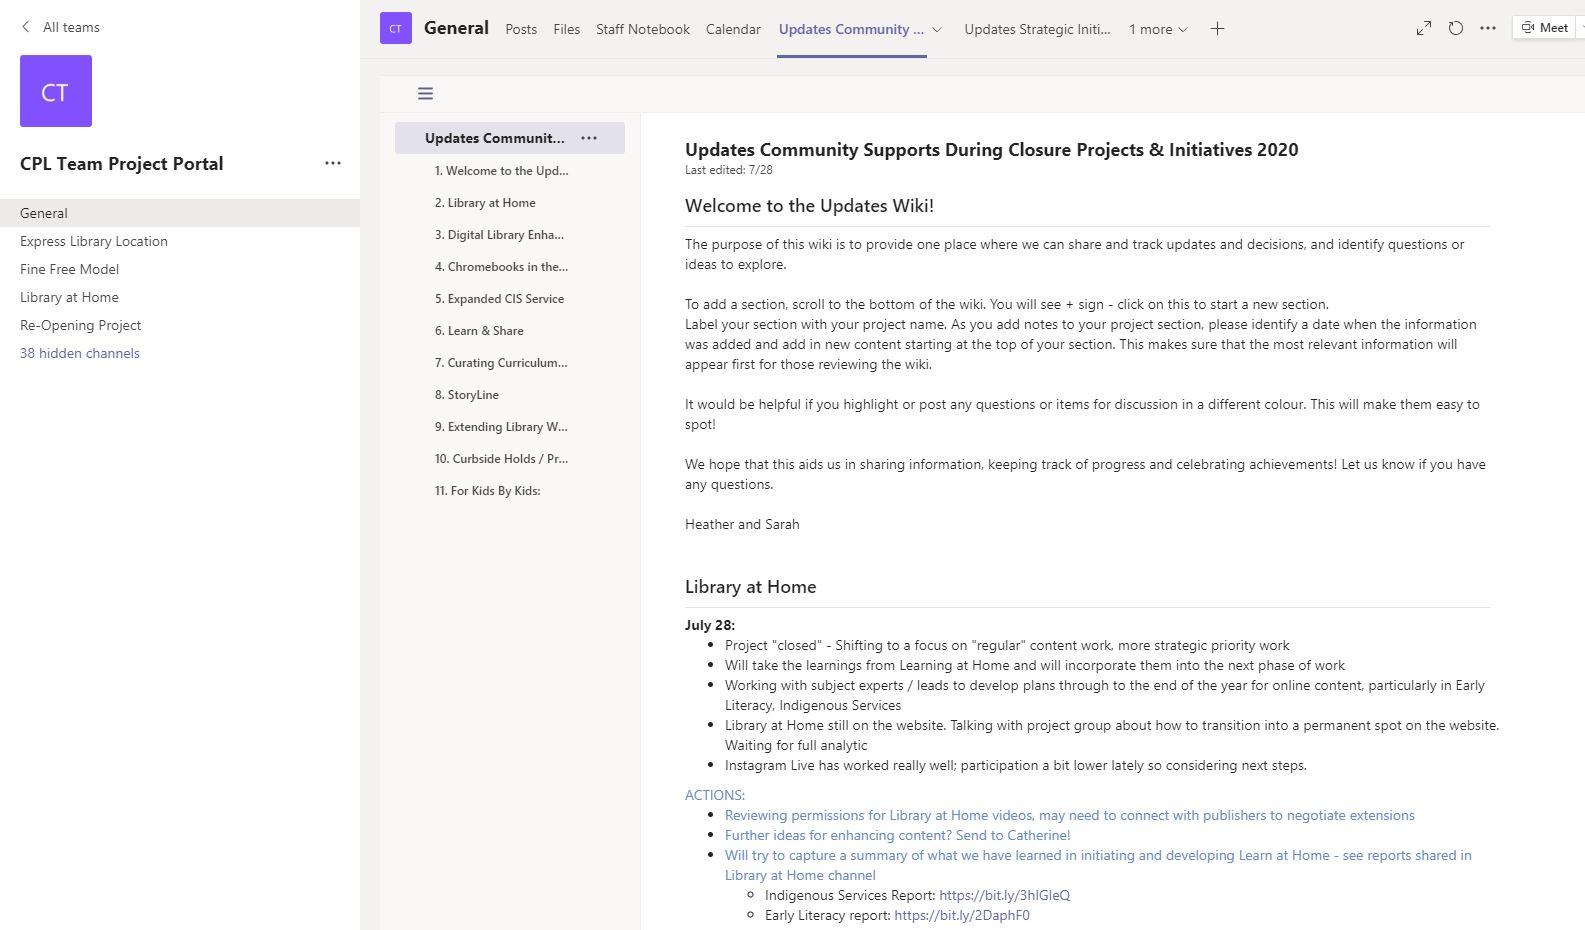This screenshot has height=930, width=1585.
Task: Open the Updates Strategic Initi... tab
Action: (x=1037, y=29)
